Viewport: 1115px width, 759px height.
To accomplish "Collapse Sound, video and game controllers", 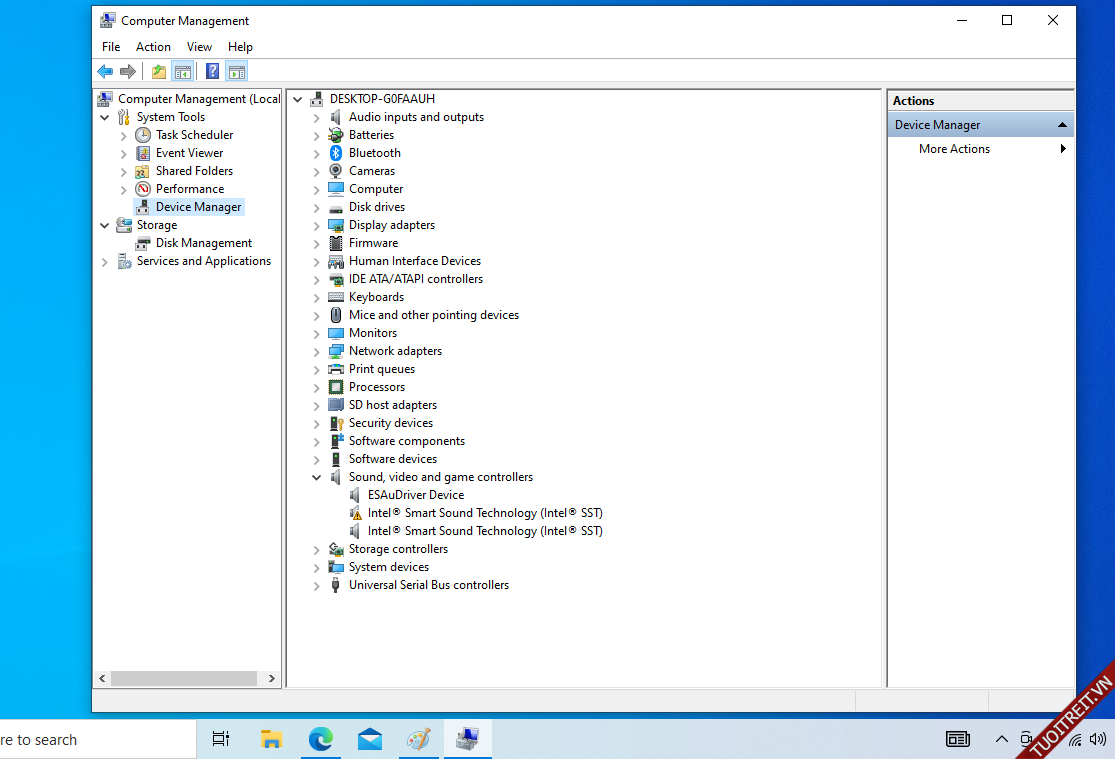I will [x=316, y=478].
